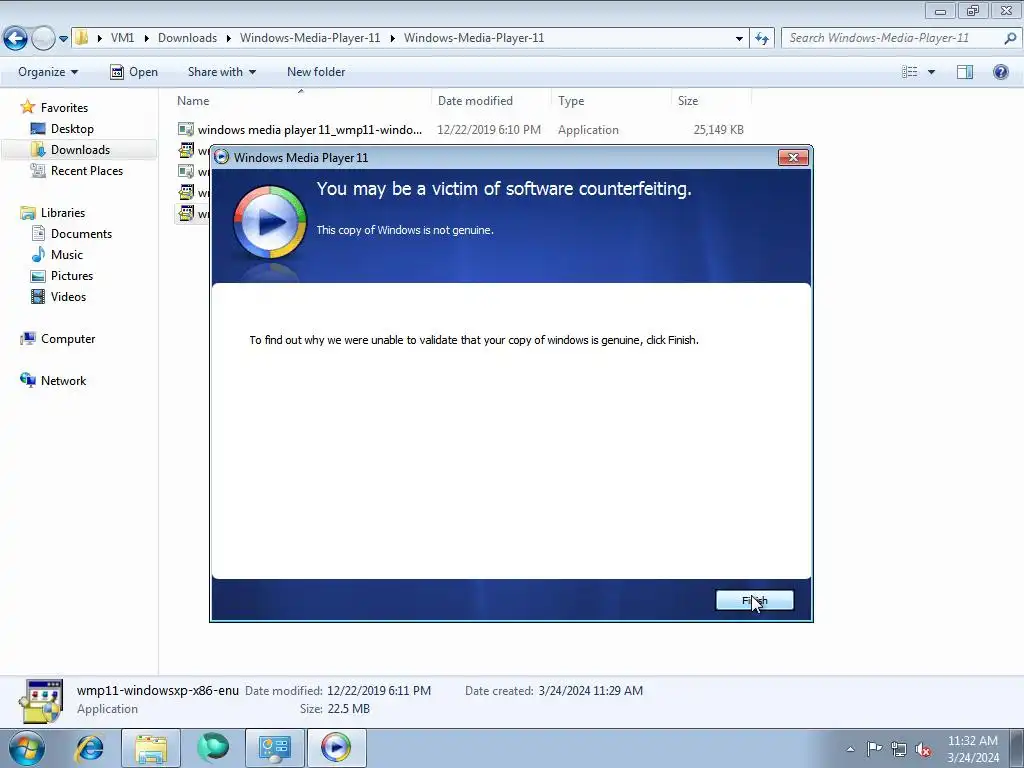Open the Organize menu
The width and height of the screenshot is (1024, 768).
click(48, 72)
